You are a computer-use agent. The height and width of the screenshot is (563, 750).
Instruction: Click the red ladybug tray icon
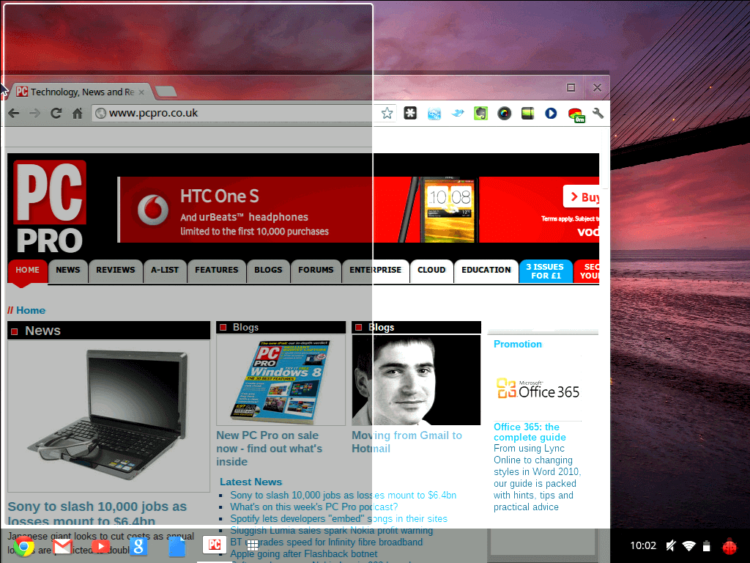click(x=729, y=546)
